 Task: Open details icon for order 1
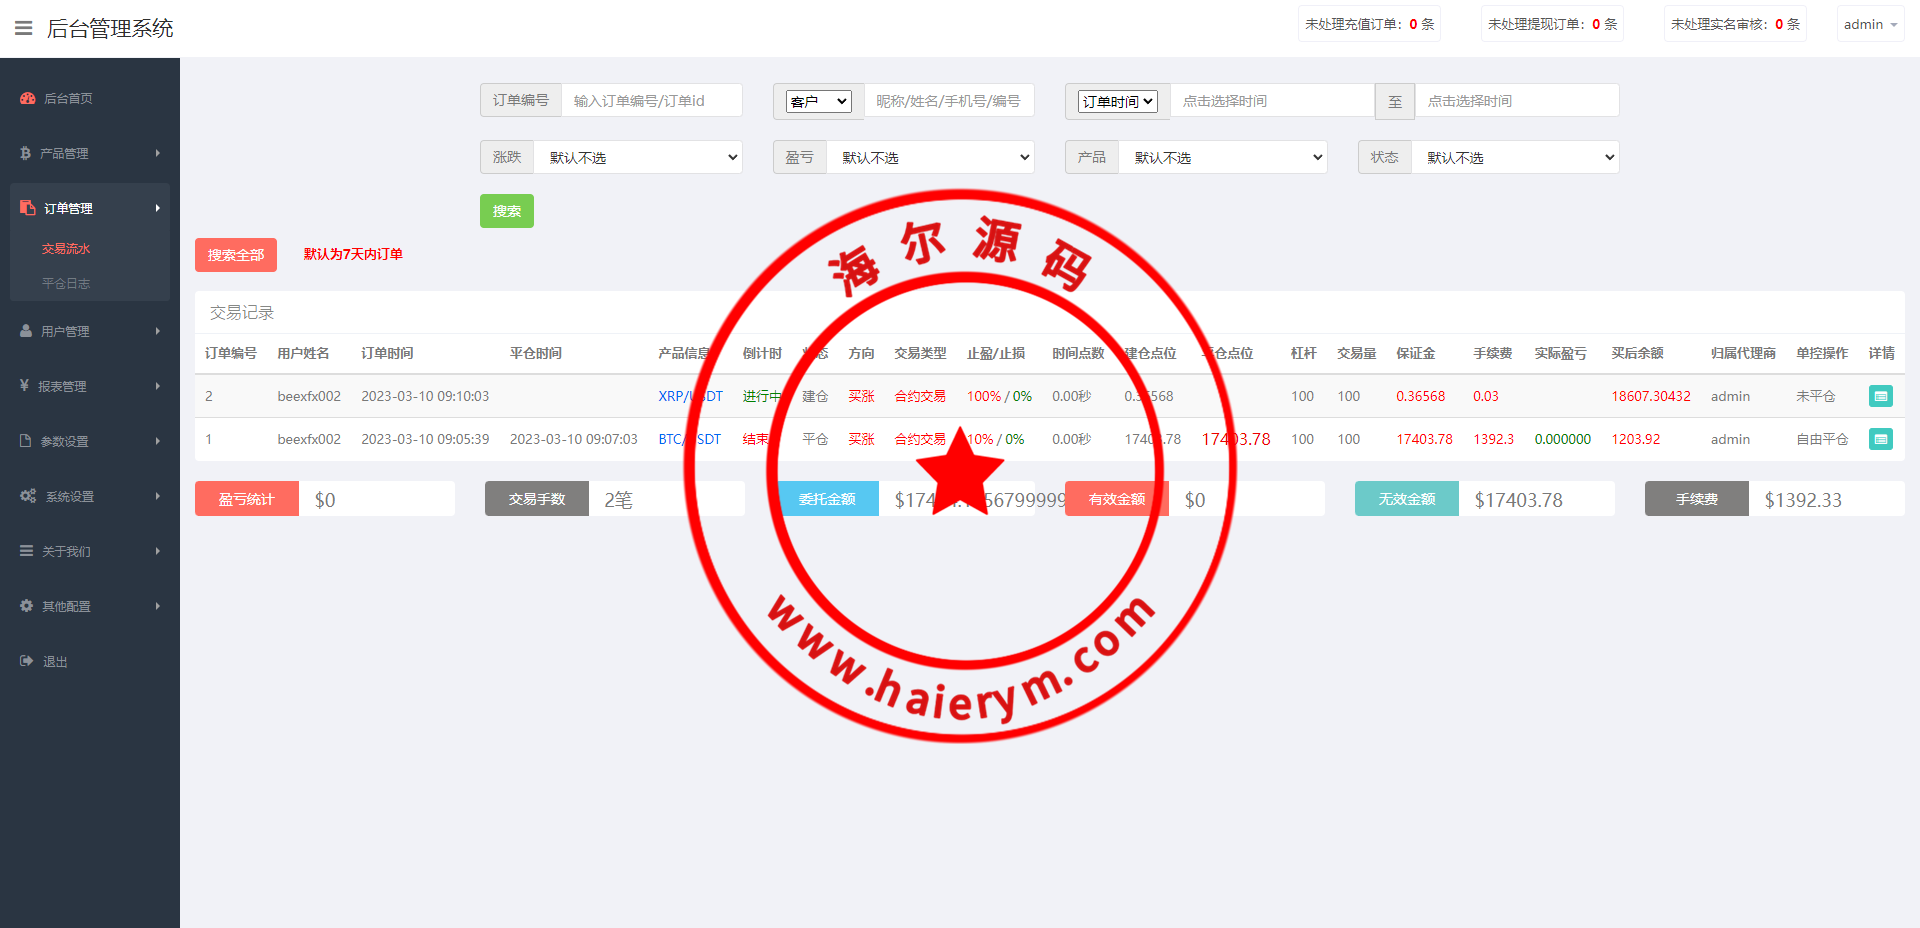point(1880,440)
